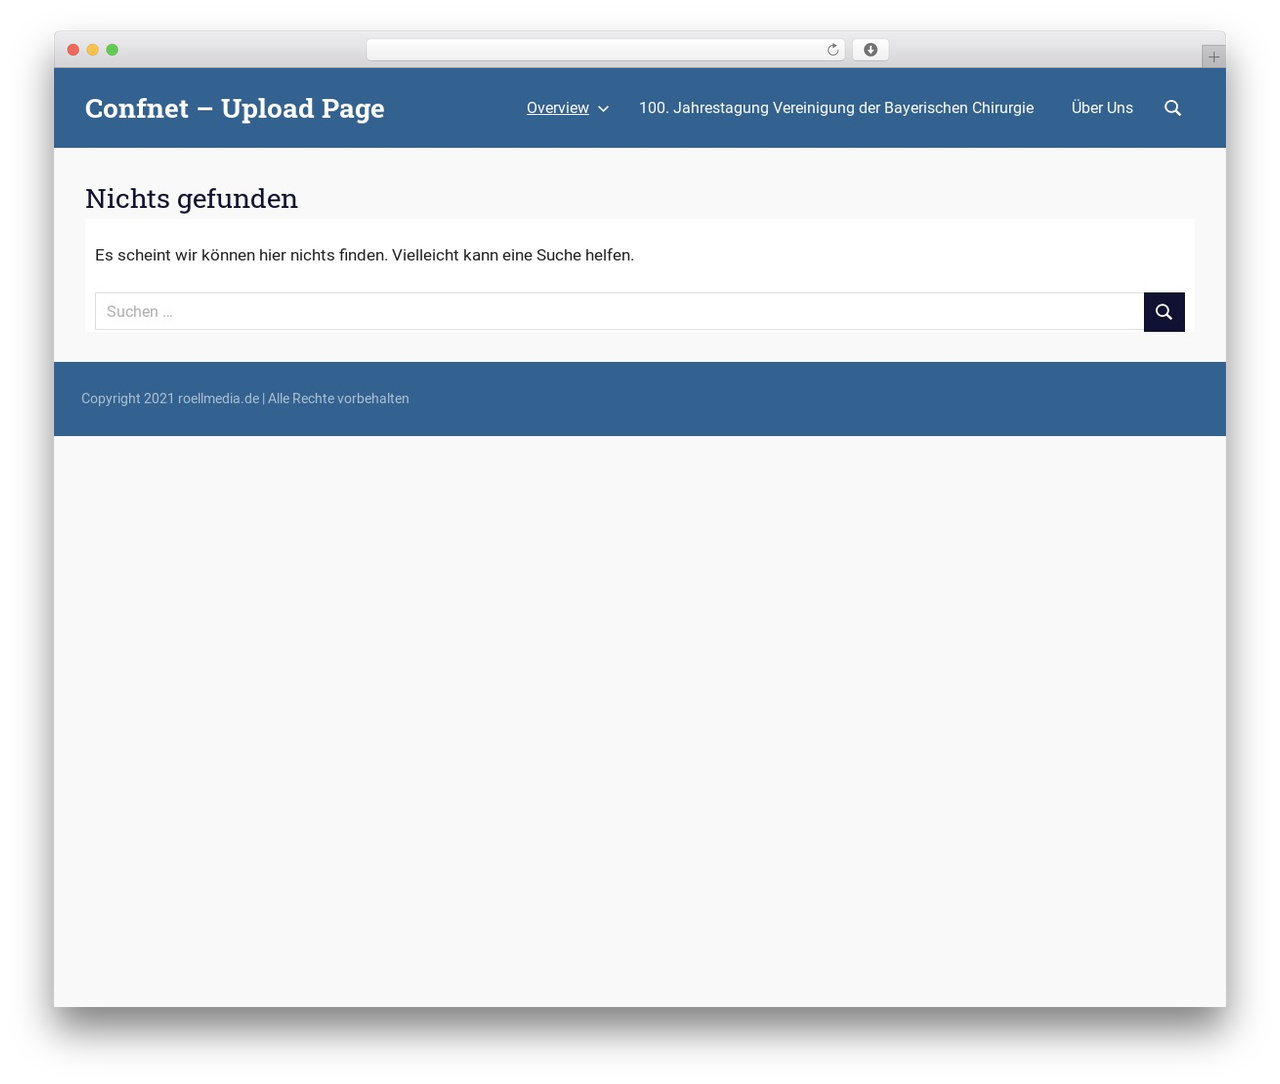1280x1084 pixels.
Task: Click the browser address bar
Action: click(x=605, y=50)
